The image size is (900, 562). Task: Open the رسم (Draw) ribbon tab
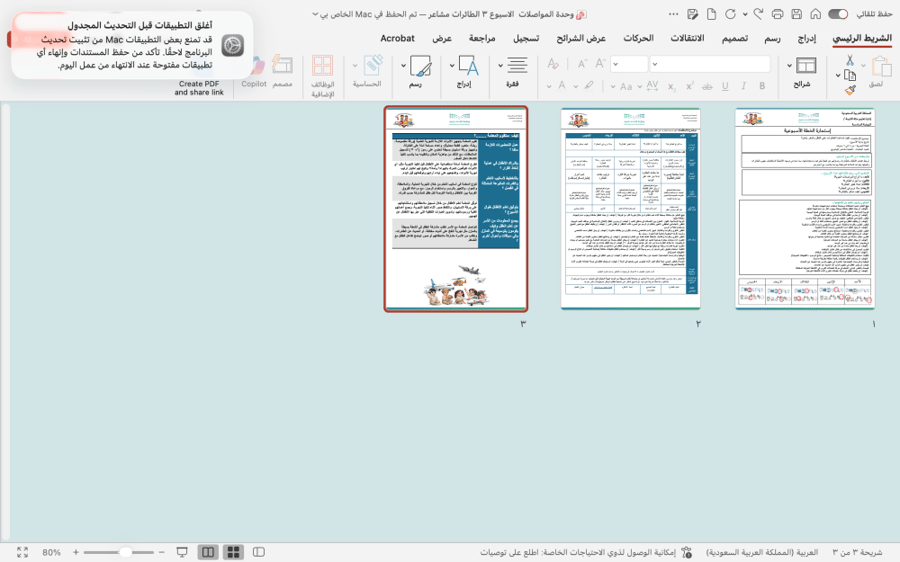coord(772,38)
